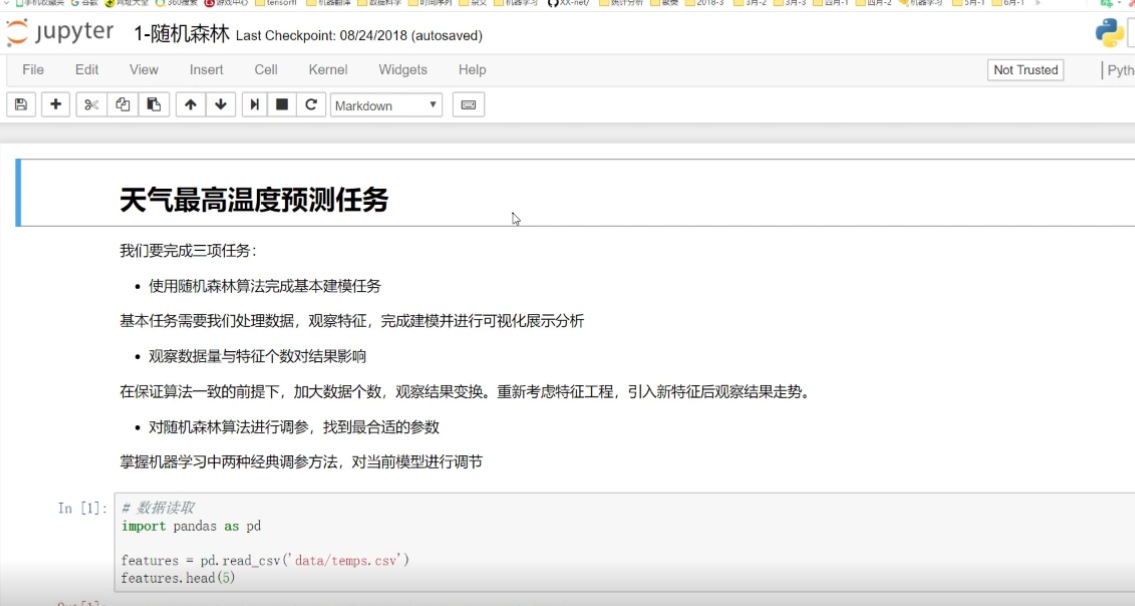Move the selected cell up
1135x606 pixels.
(189, 105)
